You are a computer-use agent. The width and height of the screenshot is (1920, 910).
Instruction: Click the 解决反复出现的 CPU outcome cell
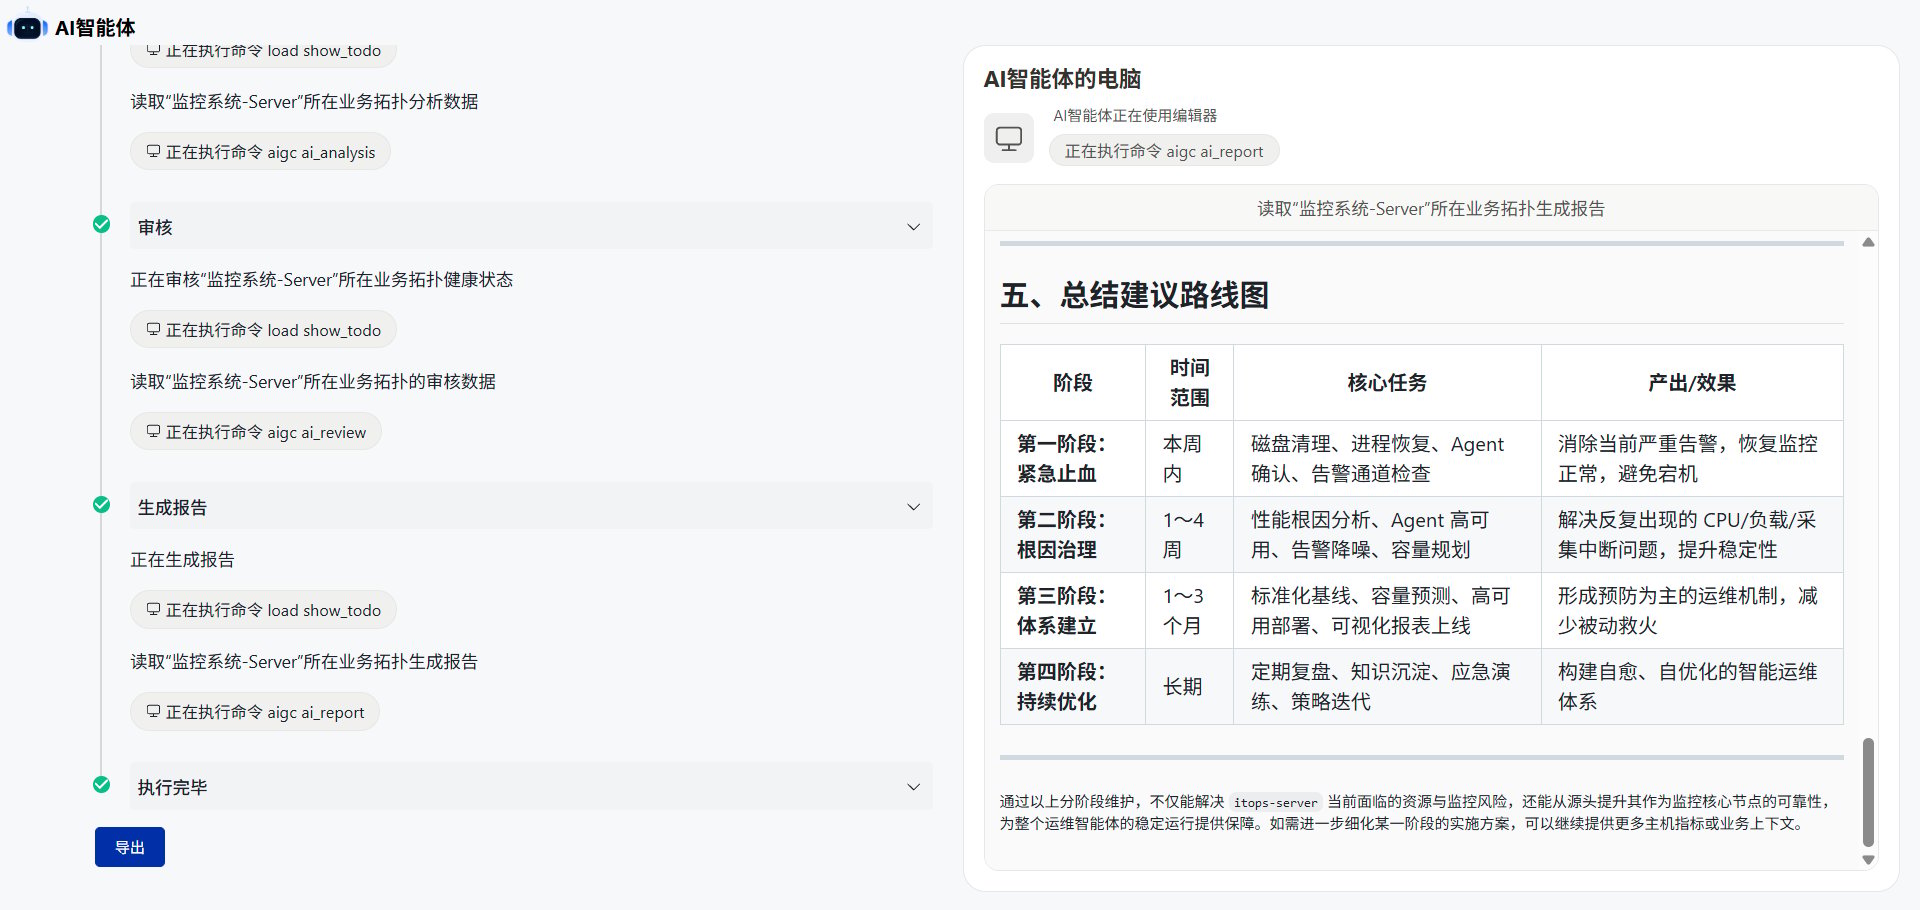pyautogui.click(x=1692, y=534)
